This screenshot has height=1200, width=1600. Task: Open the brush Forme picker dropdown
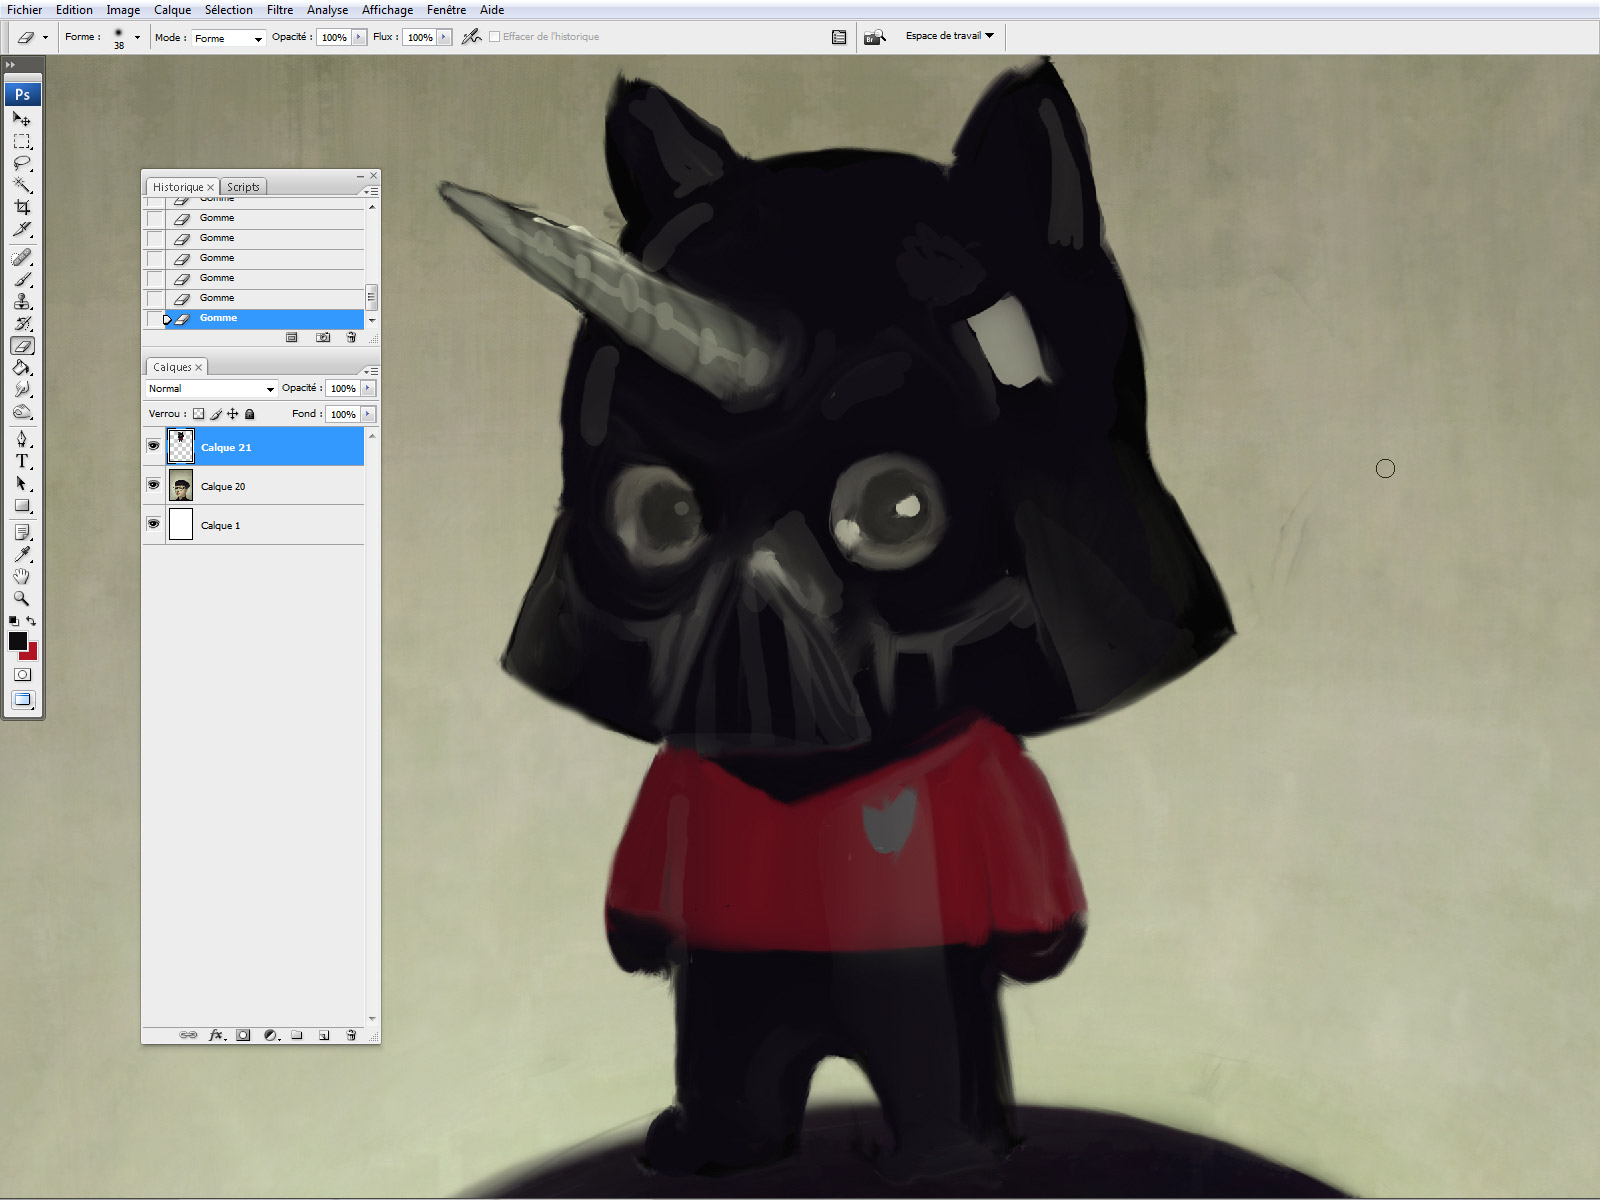(x=137, y=37)
